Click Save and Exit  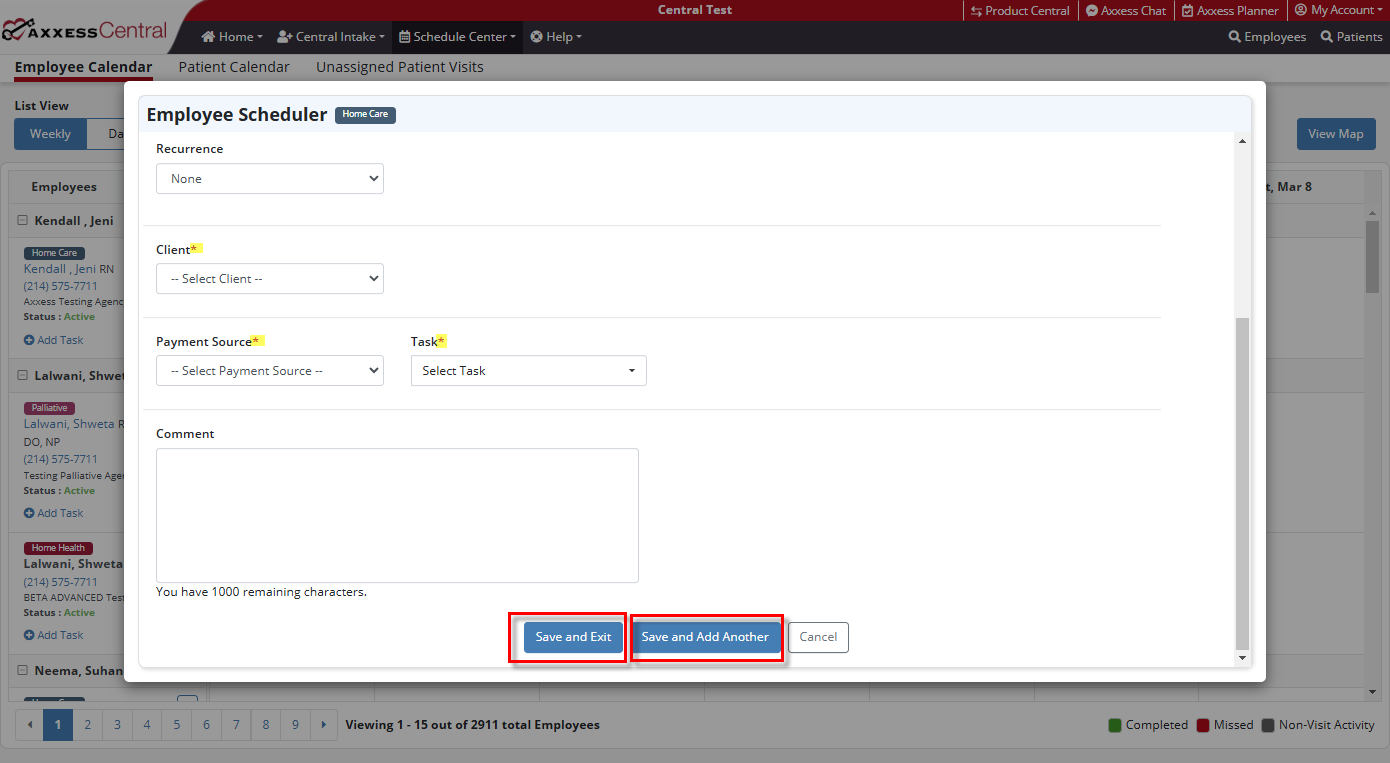573,637
